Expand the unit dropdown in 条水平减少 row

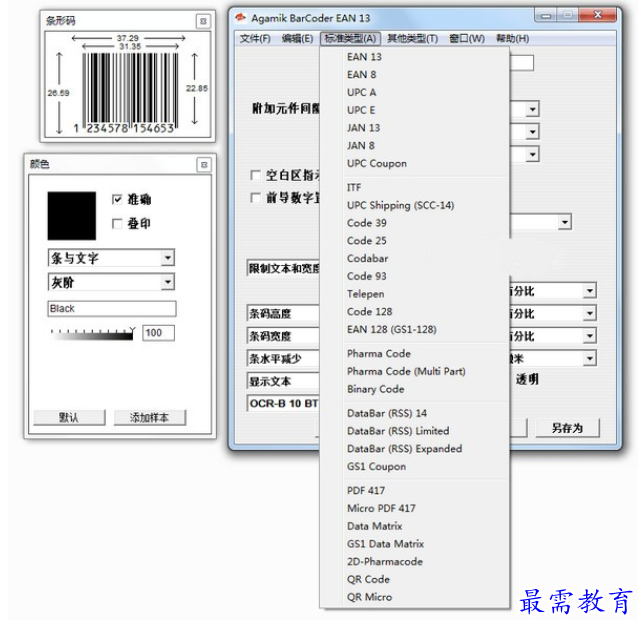tap(589, 359)
